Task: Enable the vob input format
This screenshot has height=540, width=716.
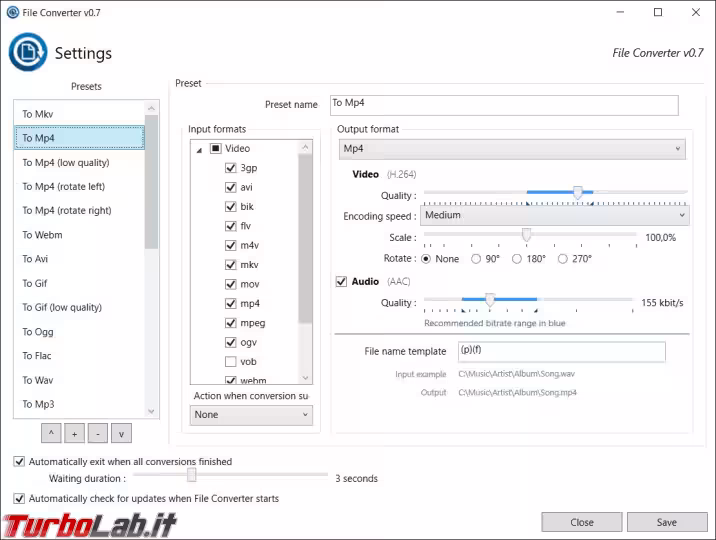Action: tap(231, 362)
